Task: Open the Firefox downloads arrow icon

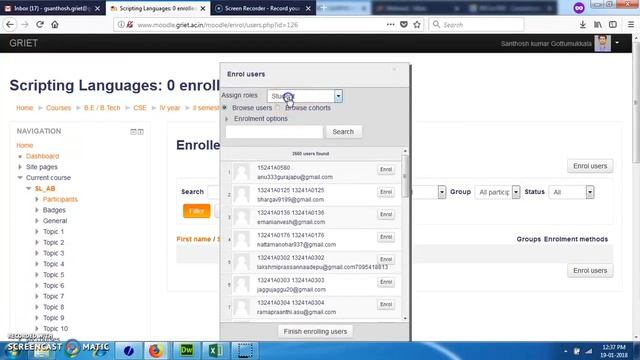Action: (x=583, y=24)
